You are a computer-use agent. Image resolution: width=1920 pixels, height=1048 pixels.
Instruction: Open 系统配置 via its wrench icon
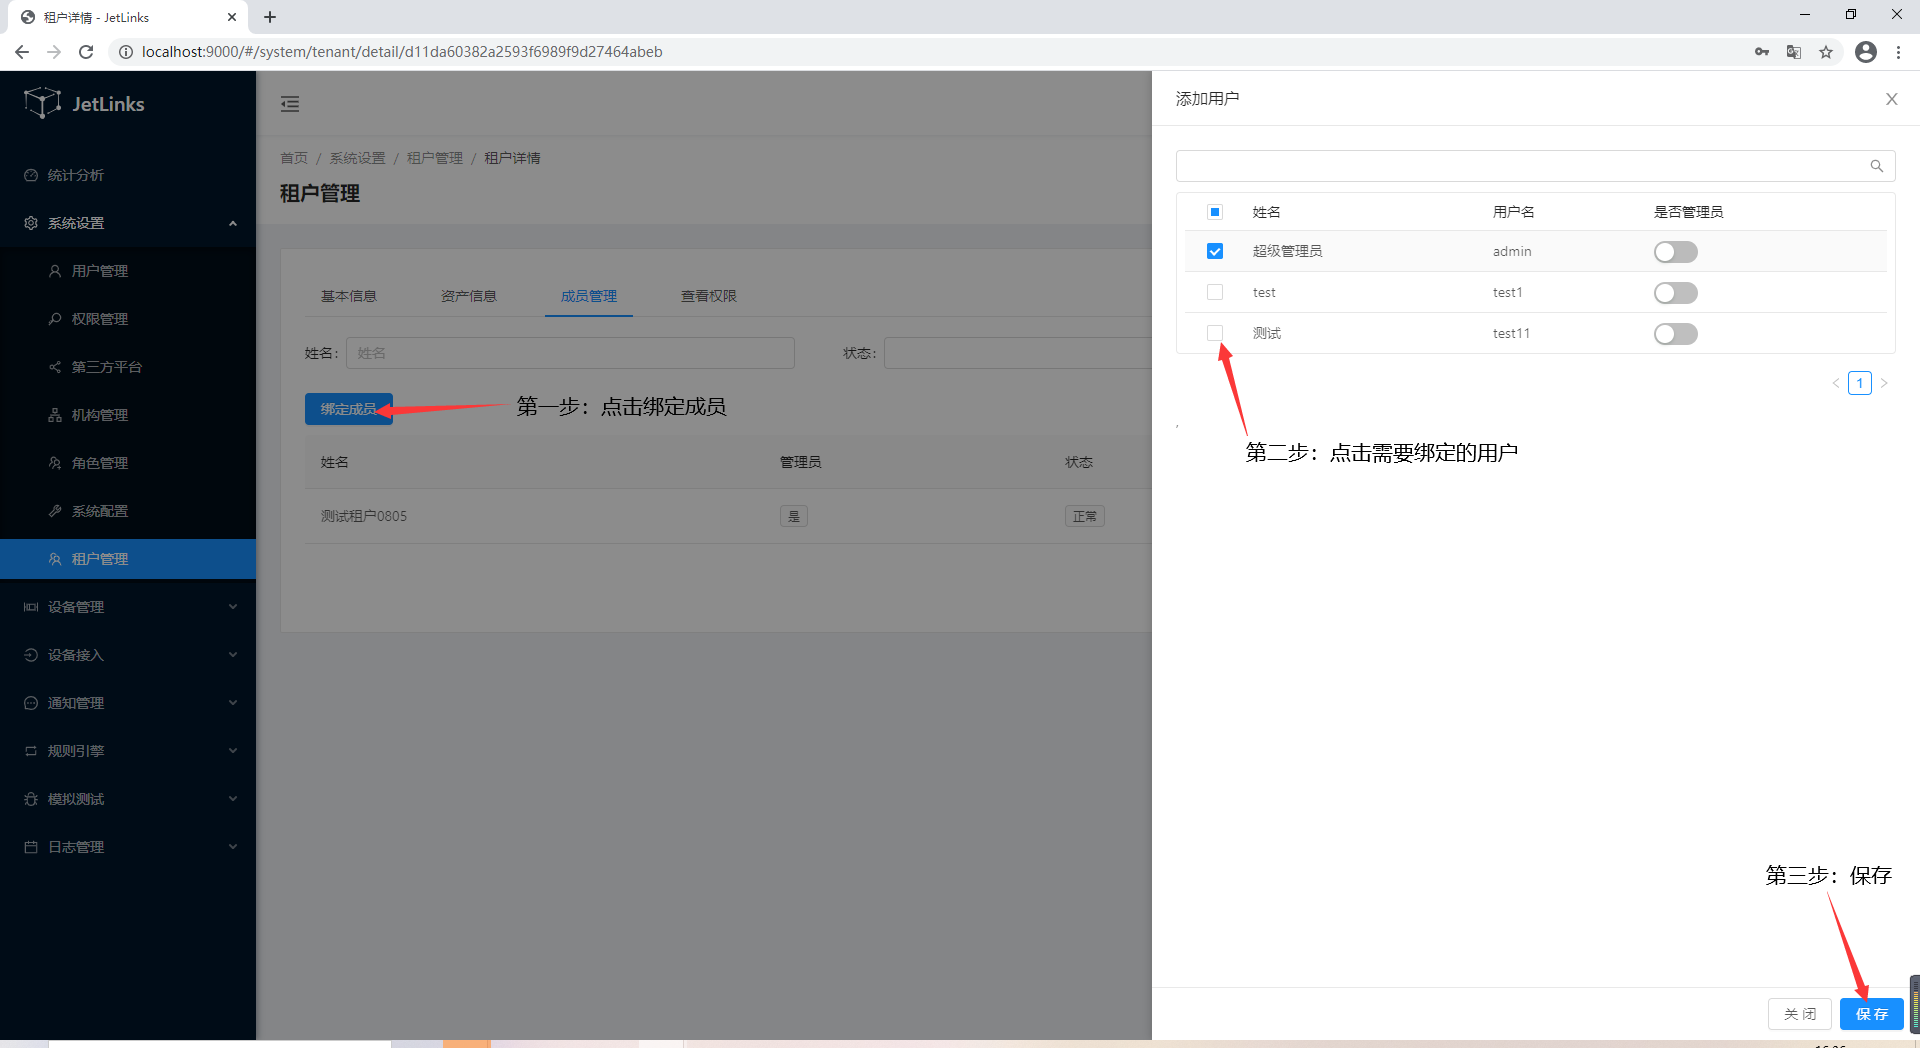point(57,510)
